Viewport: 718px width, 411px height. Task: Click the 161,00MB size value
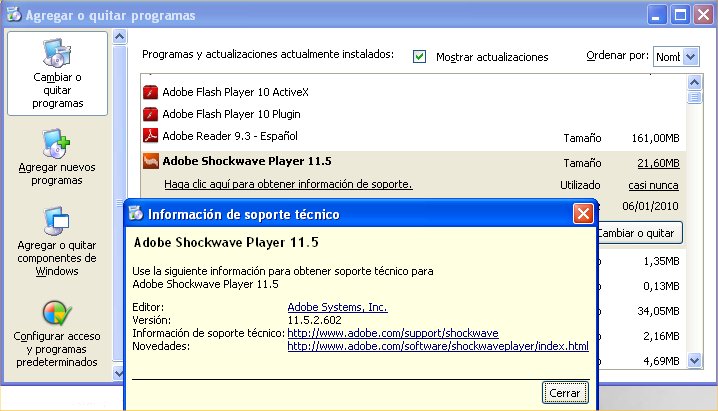655,138
